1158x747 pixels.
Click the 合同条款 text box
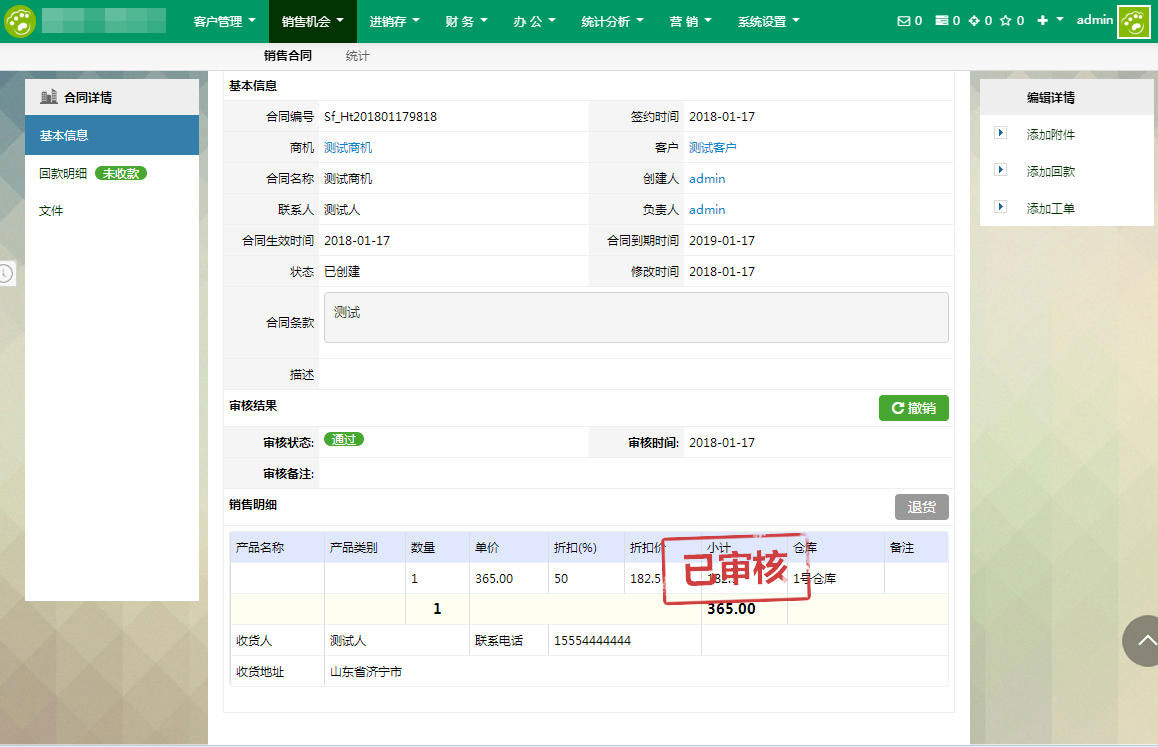click(636, 318)
